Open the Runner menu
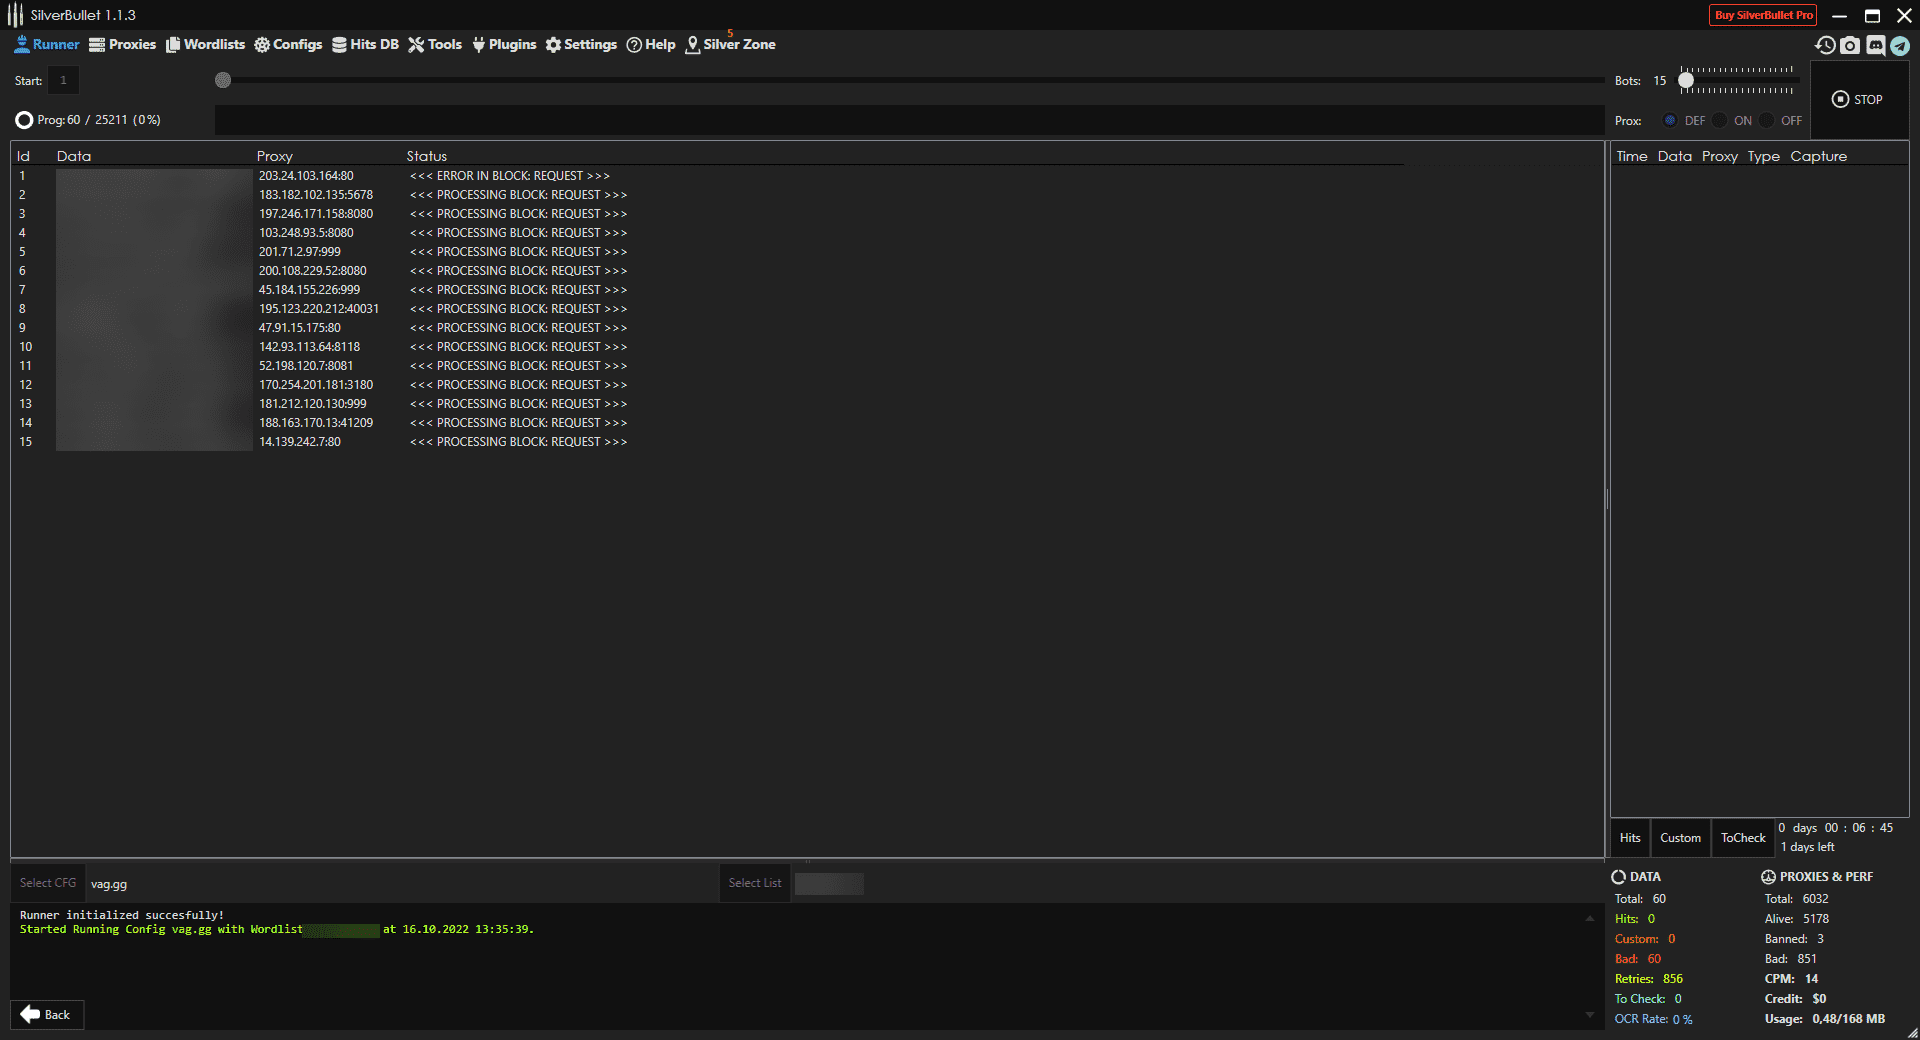The height and width of the screenshot is (1040, 1920). [x=47, y=44]
